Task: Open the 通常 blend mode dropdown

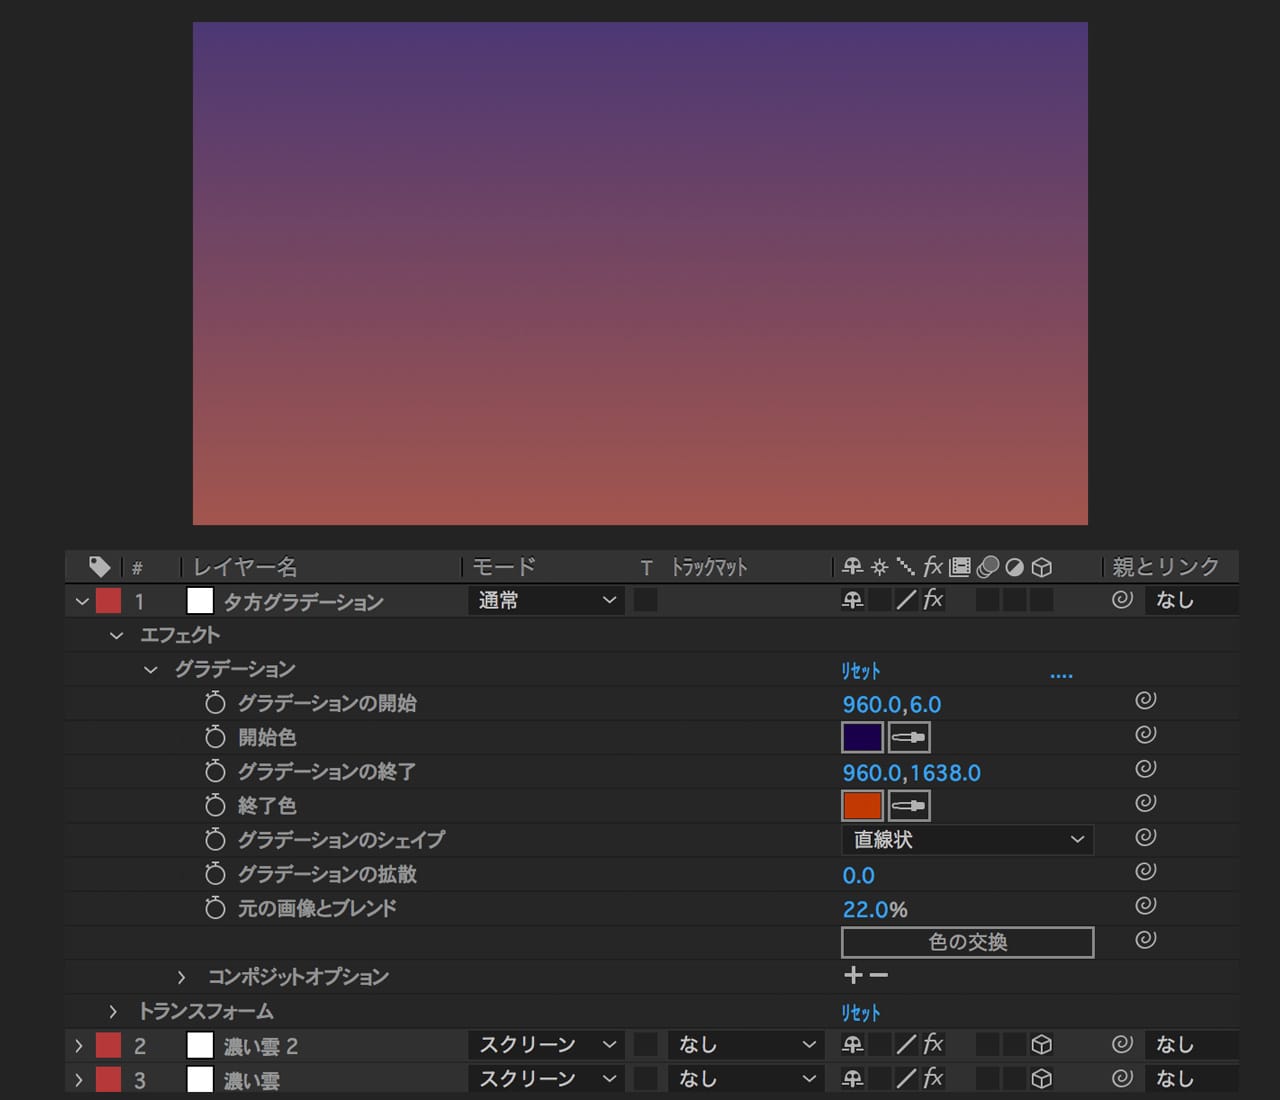Action: 546,600
